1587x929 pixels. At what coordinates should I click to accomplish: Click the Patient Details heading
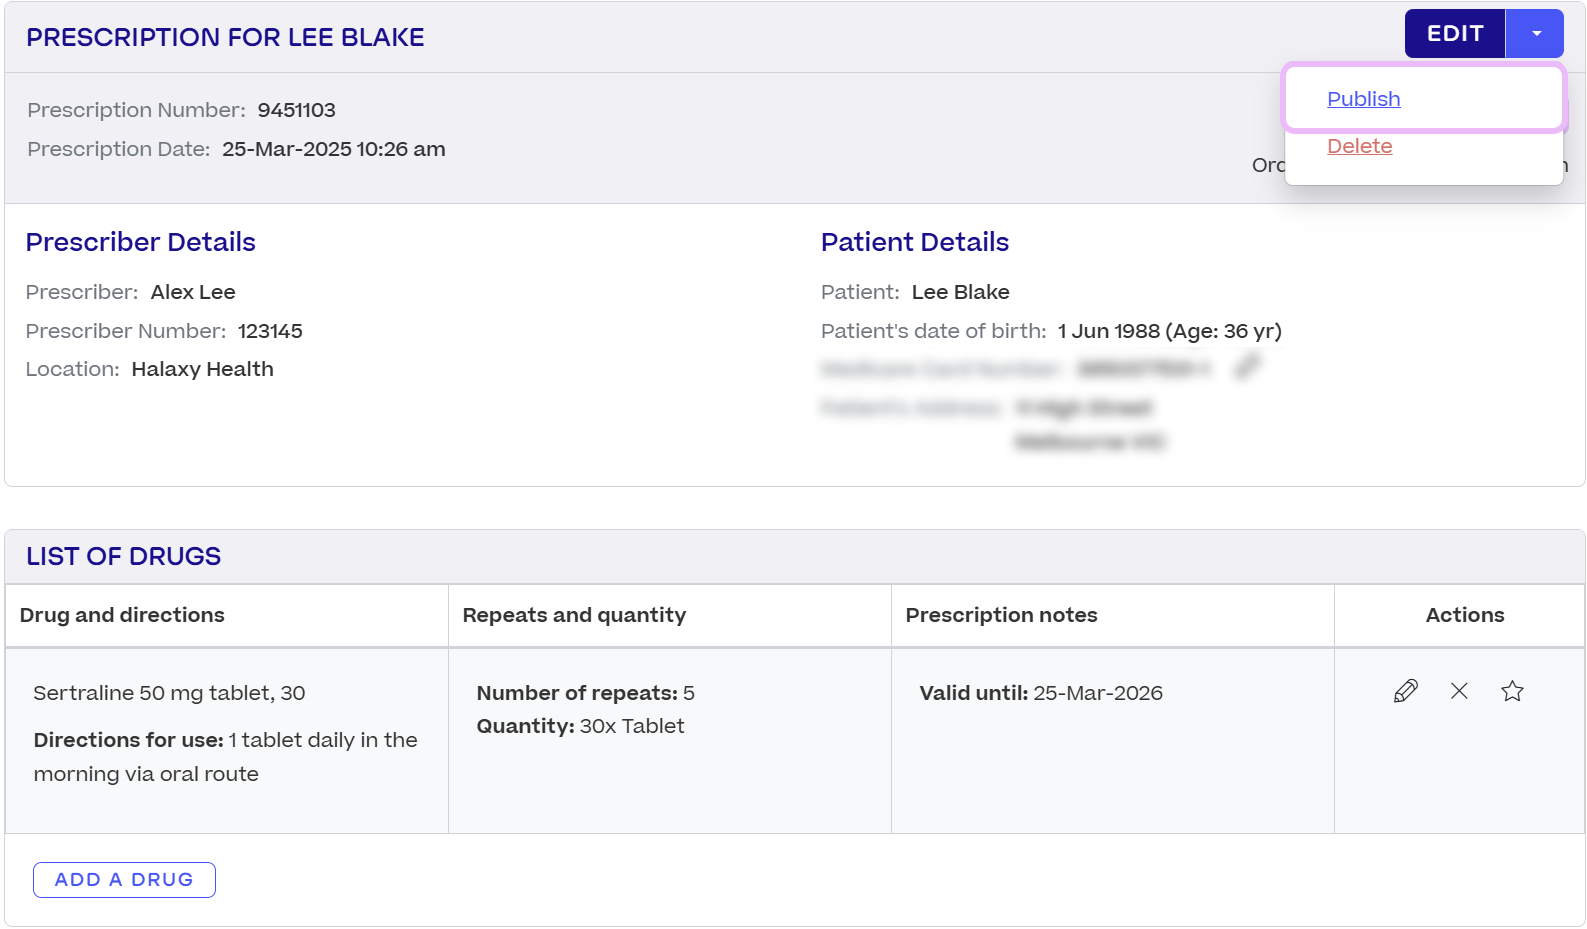click(914, 242)
